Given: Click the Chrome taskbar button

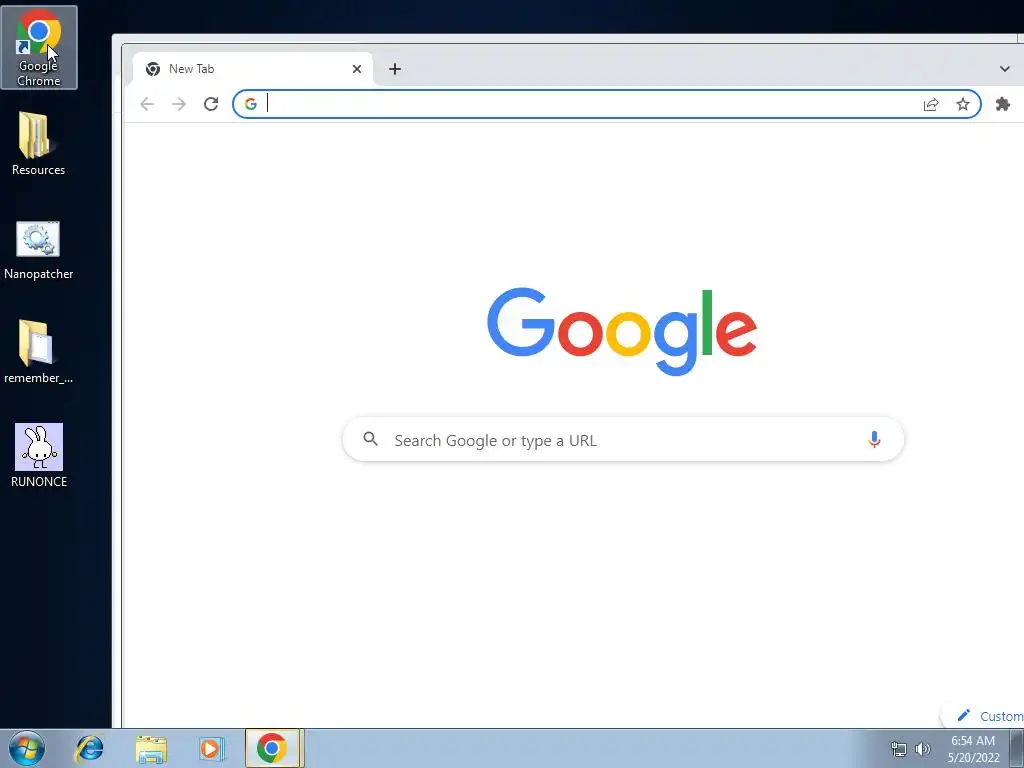Looking at the screenshot, I should tap(272, 748).
